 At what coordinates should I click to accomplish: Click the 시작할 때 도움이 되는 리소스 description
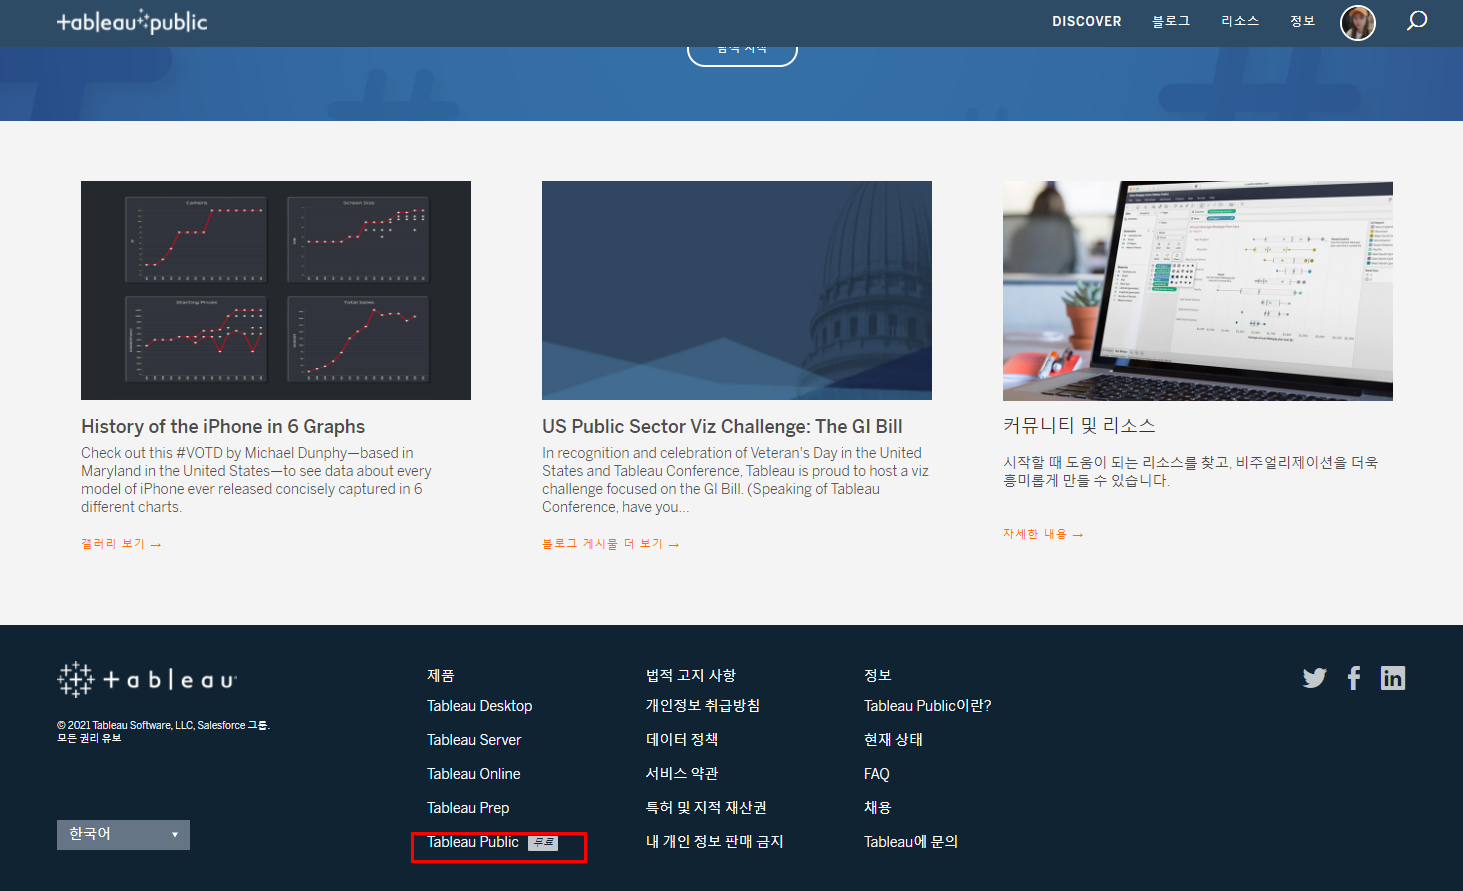[1190, 471]
